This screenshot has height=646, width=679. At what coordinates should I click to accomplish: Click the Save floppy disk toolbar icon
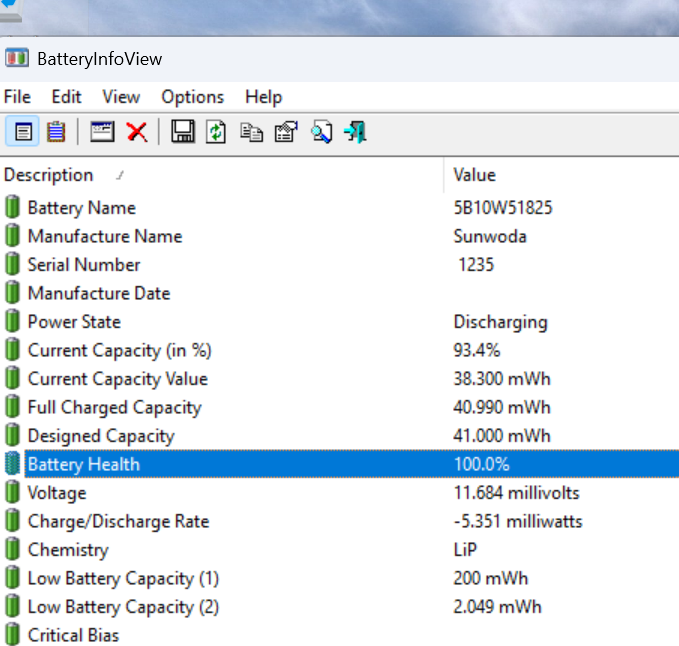pyautogui.click(x=183, y=132)
